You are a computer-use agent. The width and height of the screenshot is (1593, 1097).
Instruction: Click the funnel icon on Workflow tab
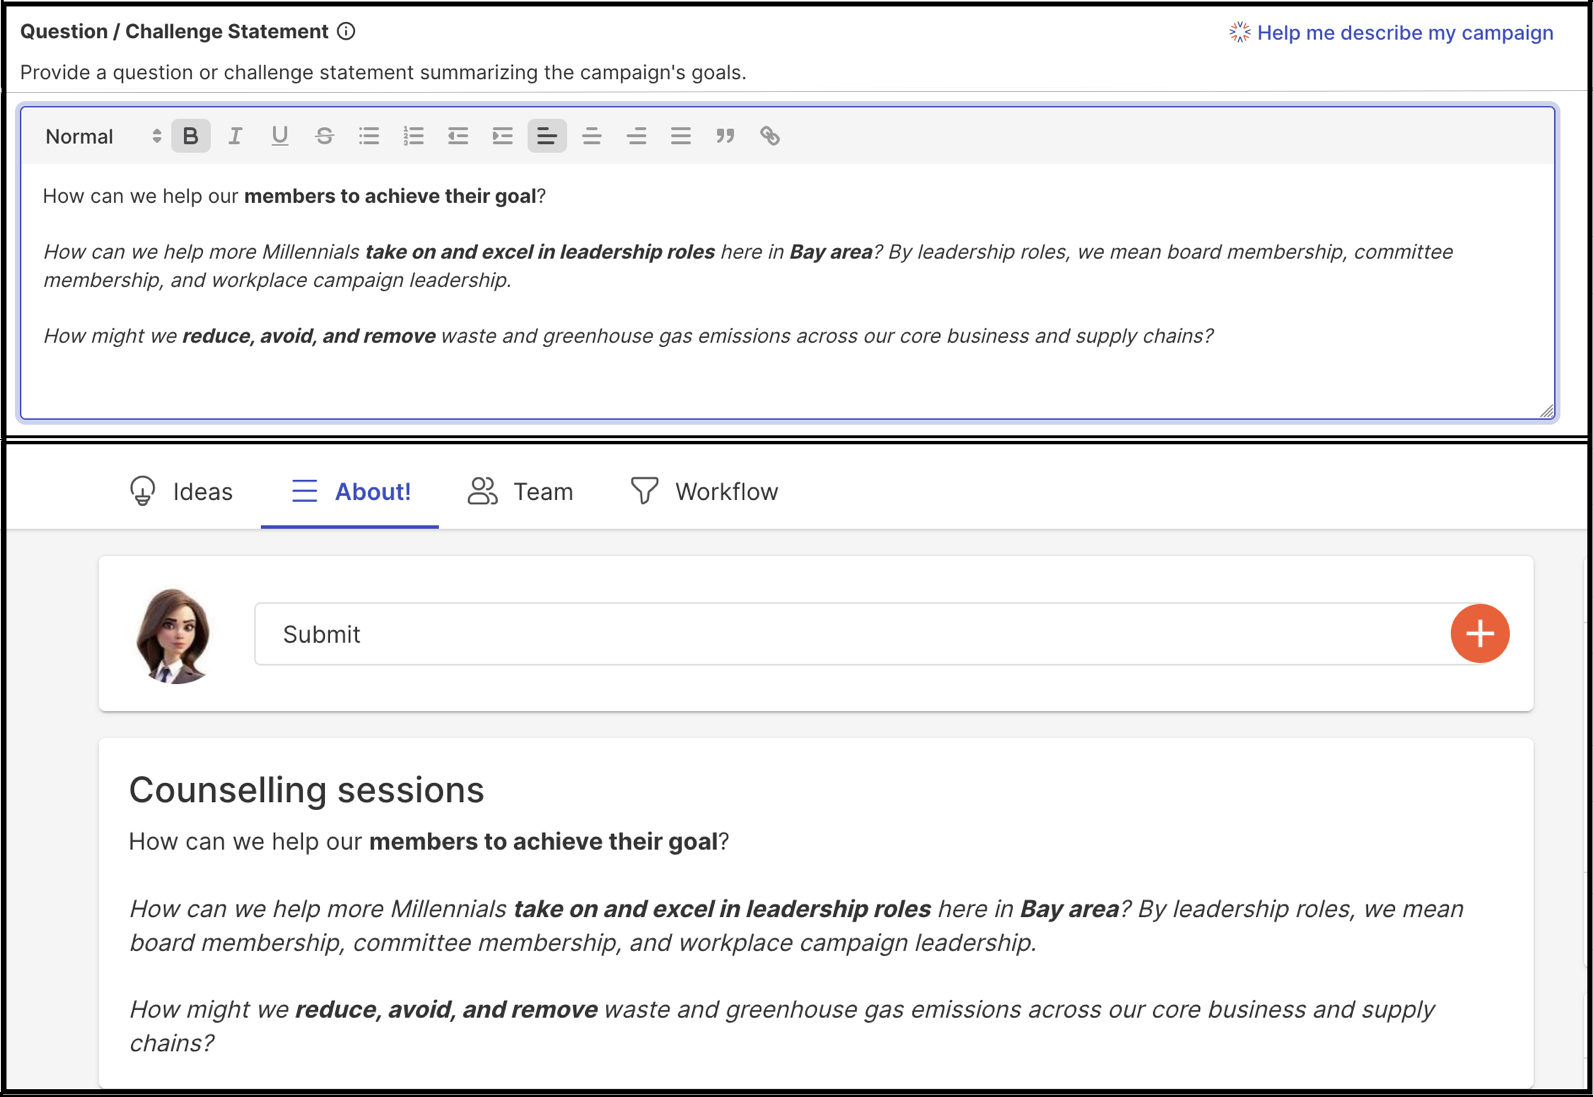(x=645, y=491)
